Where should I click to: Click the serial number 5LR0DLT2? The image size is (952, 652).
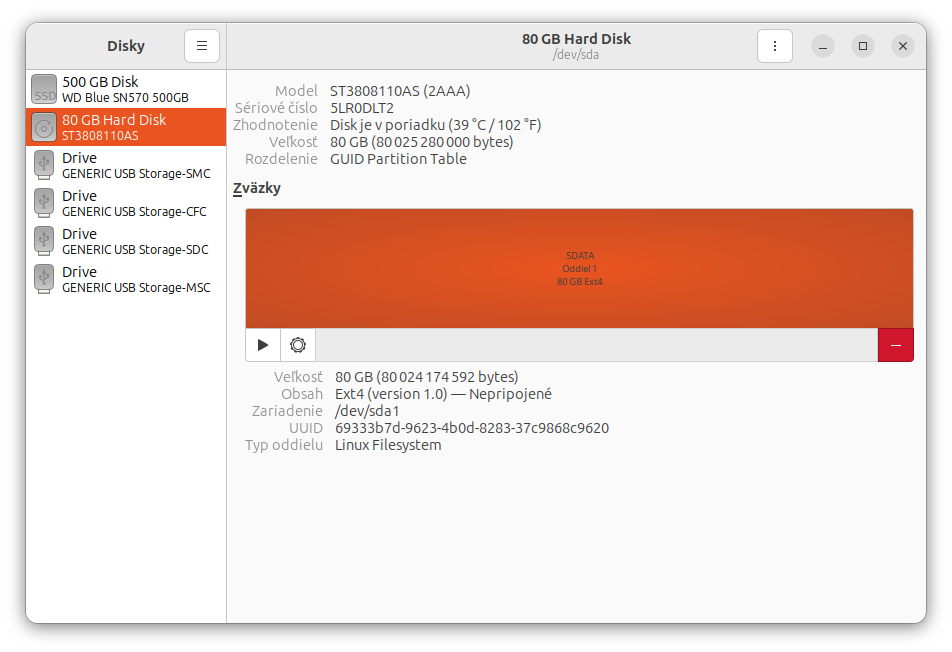tap(362, 108)
